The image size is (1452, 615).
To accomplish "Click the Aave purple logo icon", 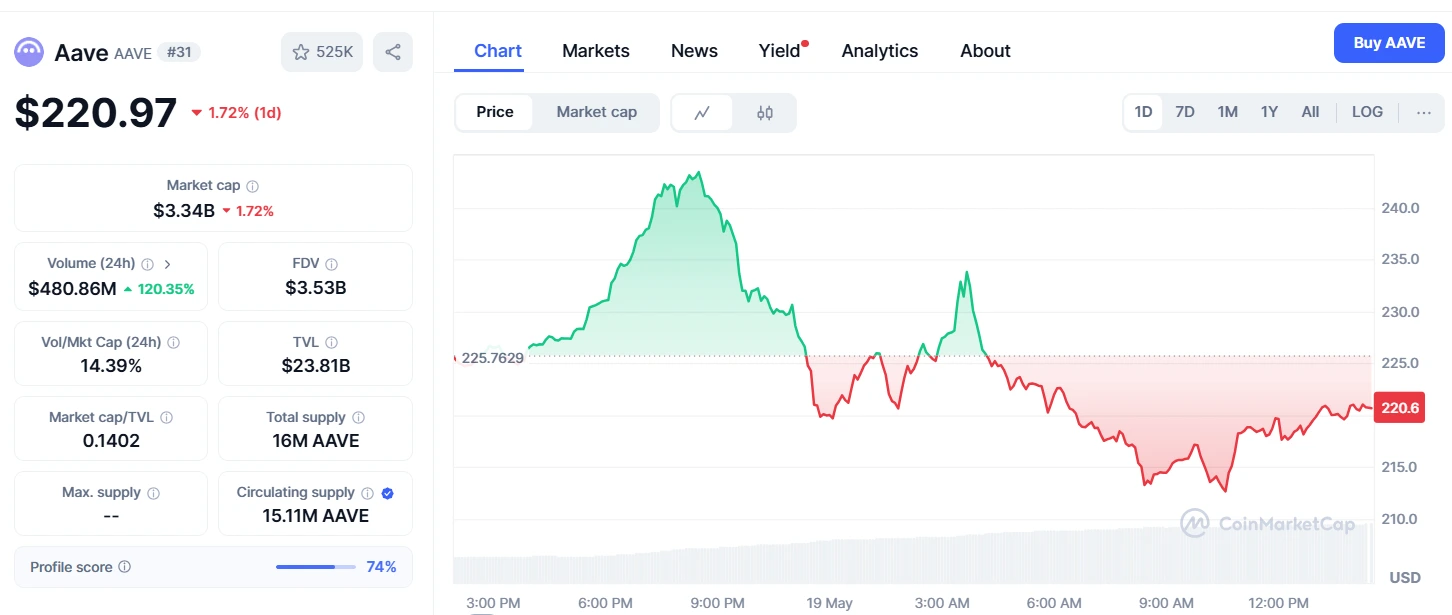I will 29,52.
